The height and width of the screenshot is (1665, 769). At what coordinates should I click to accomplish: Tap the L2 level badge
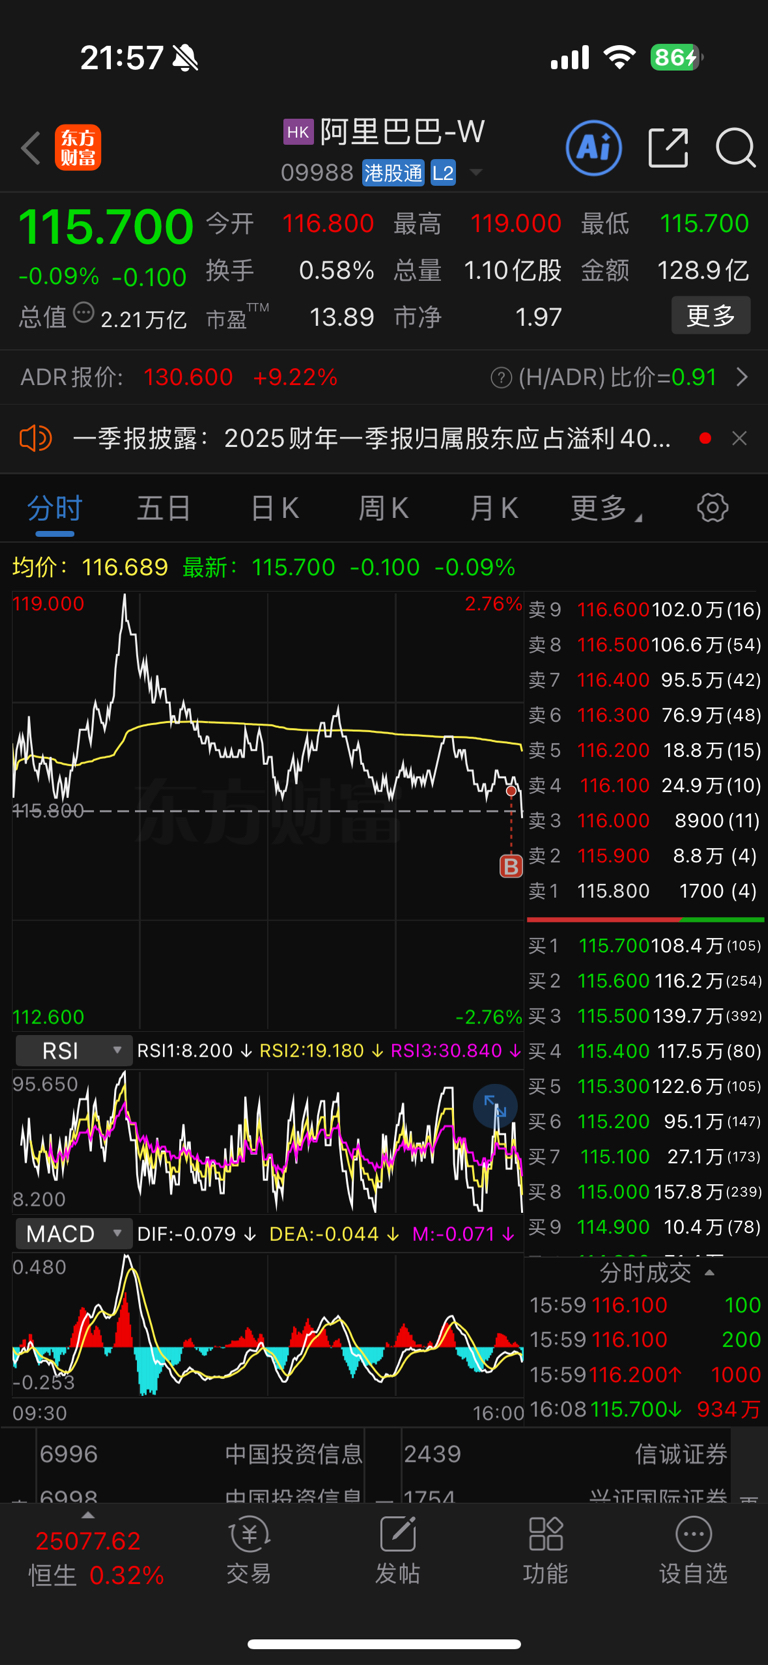[443, 173]
